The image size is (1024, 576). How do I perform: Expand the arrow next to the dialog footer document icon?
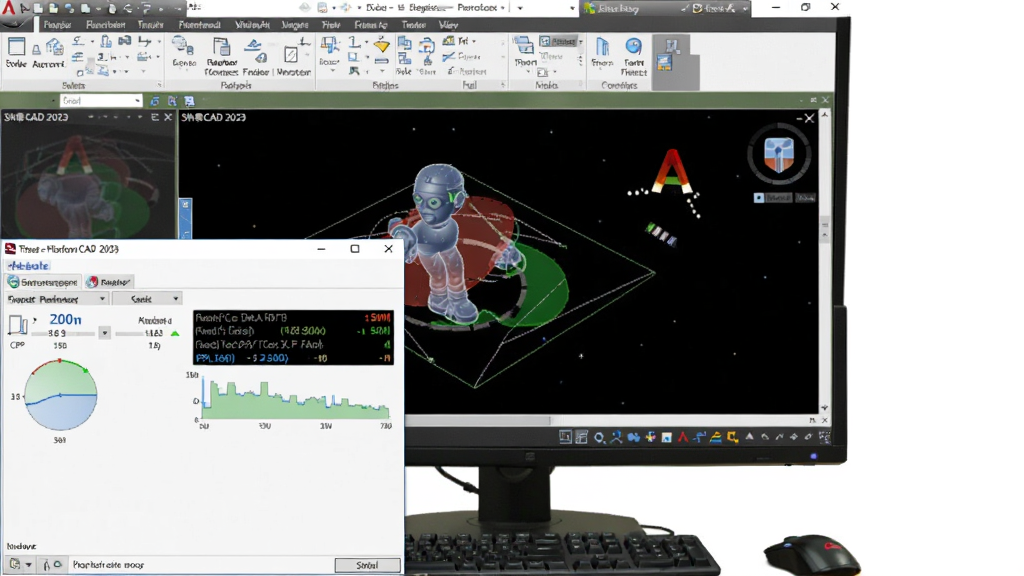click(x=29, y=565)
